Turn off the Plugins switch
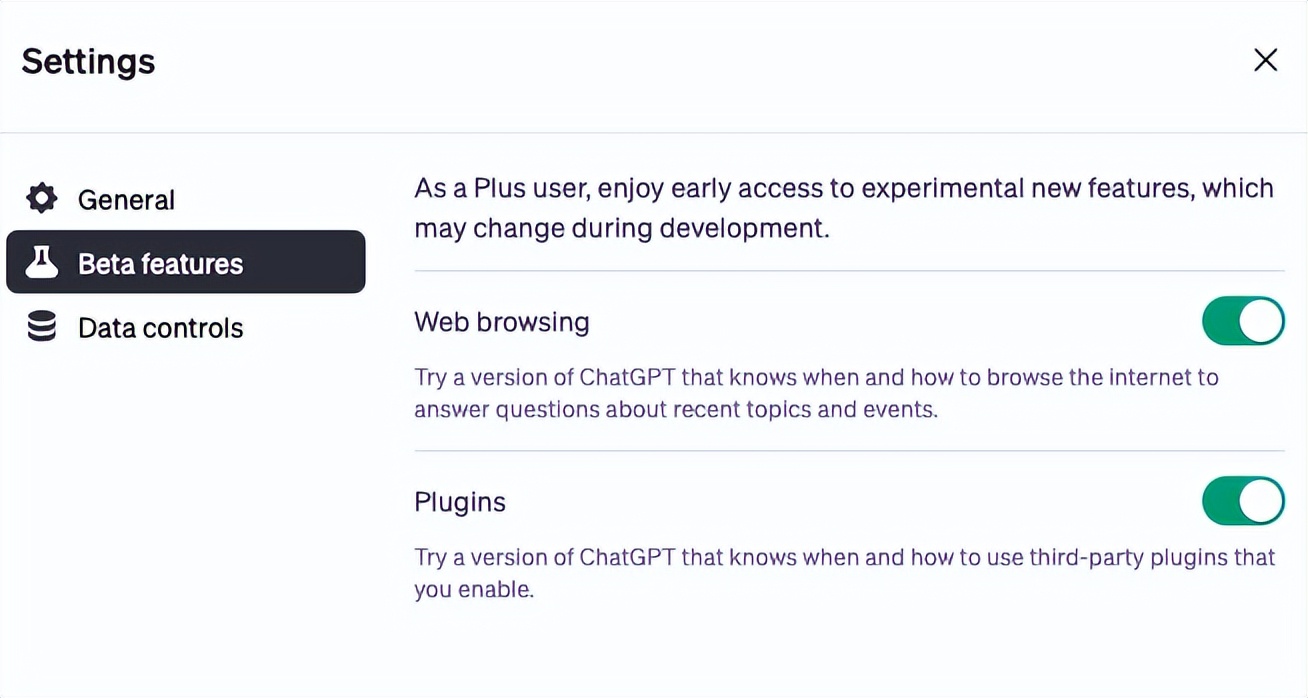This screenshot has width=1308, height=698. 1243,501
